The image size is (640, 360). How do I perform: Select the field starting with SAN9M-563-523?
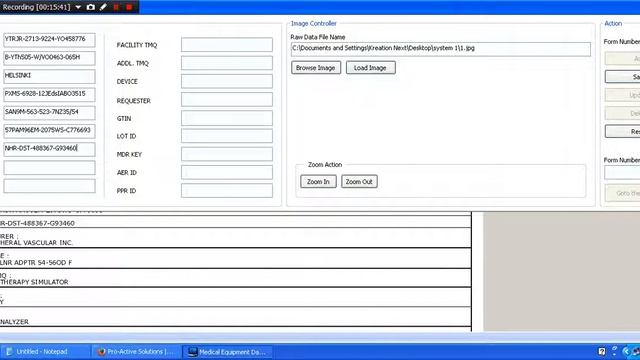pos(49,113)
